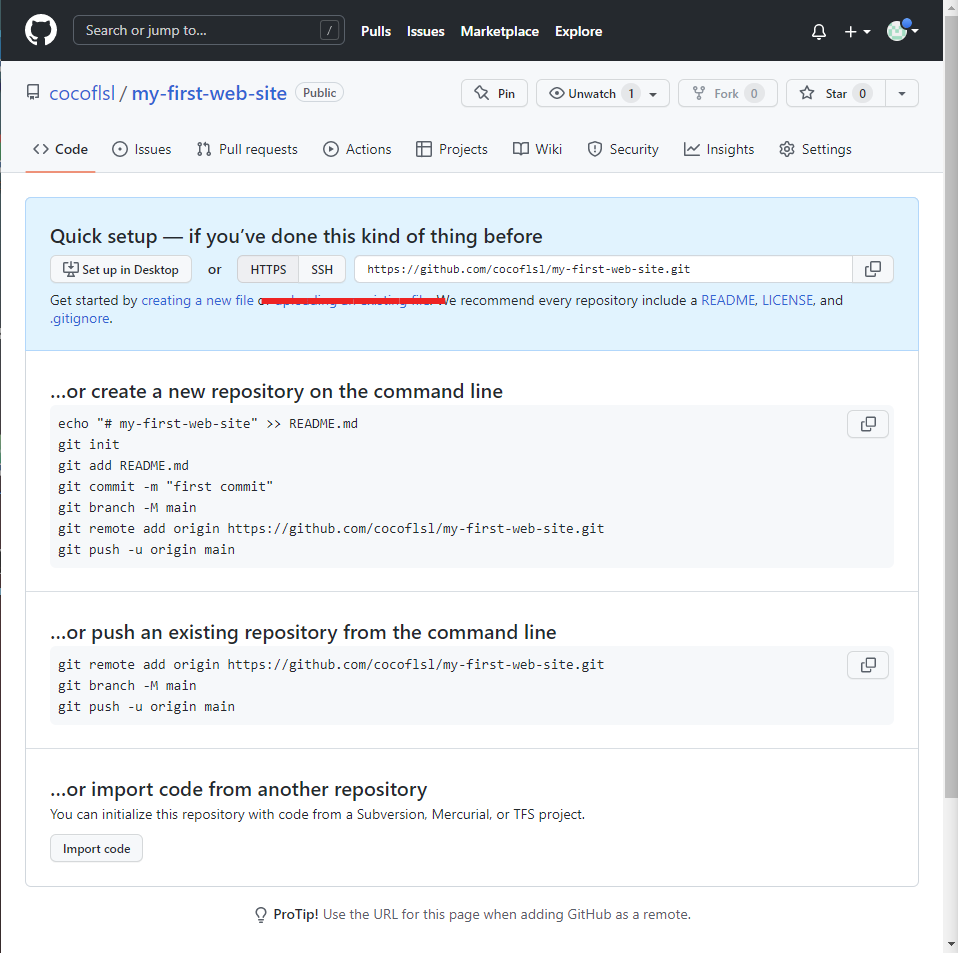
Task: Click Set up in Desktop
Action: (x=121, y=269)
